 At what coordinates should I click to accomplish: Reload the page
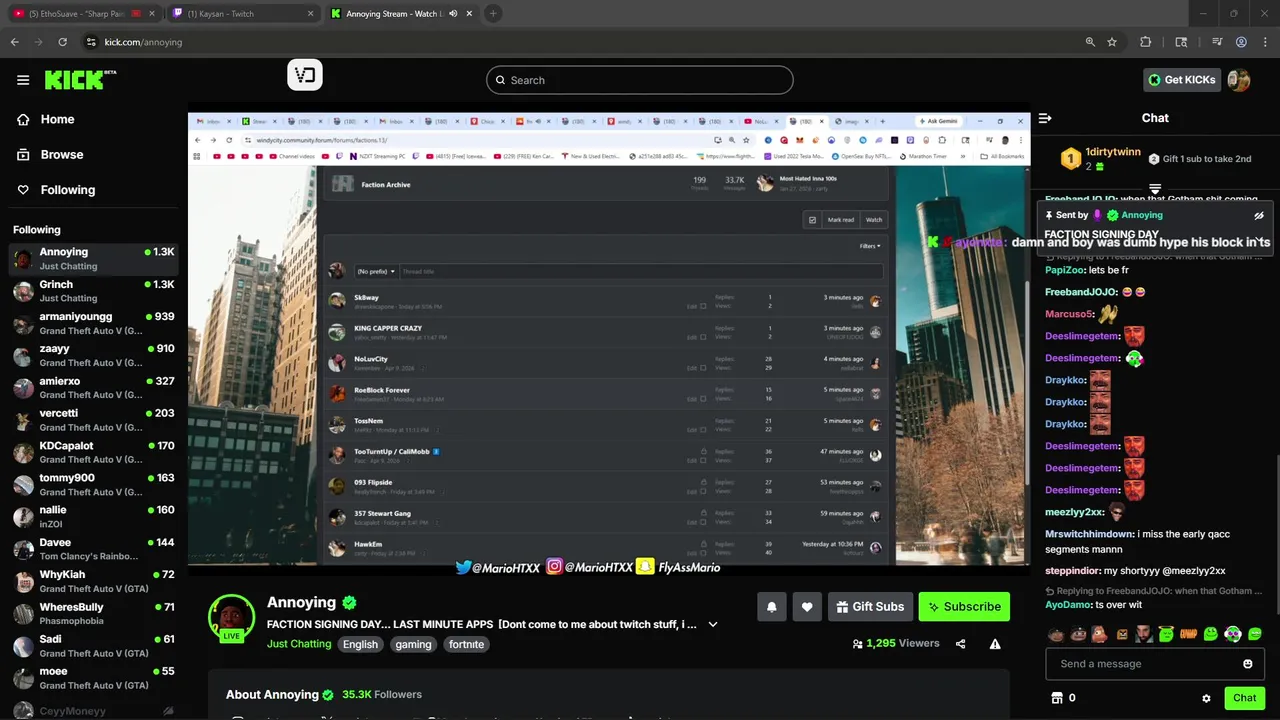click(x=62, y=42)
